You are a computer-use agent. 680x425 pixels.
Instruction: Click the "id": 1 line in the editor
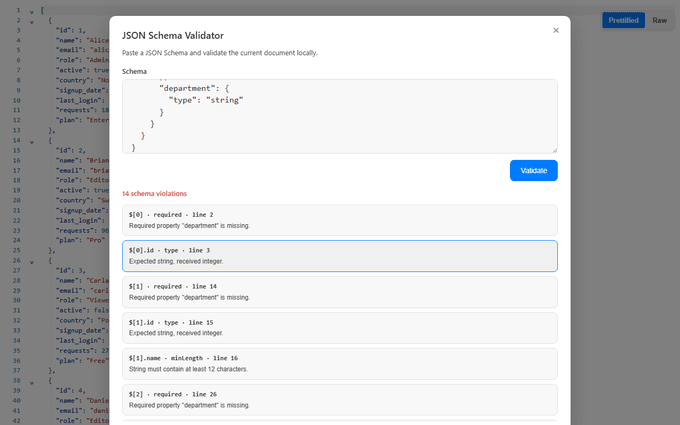71,30
